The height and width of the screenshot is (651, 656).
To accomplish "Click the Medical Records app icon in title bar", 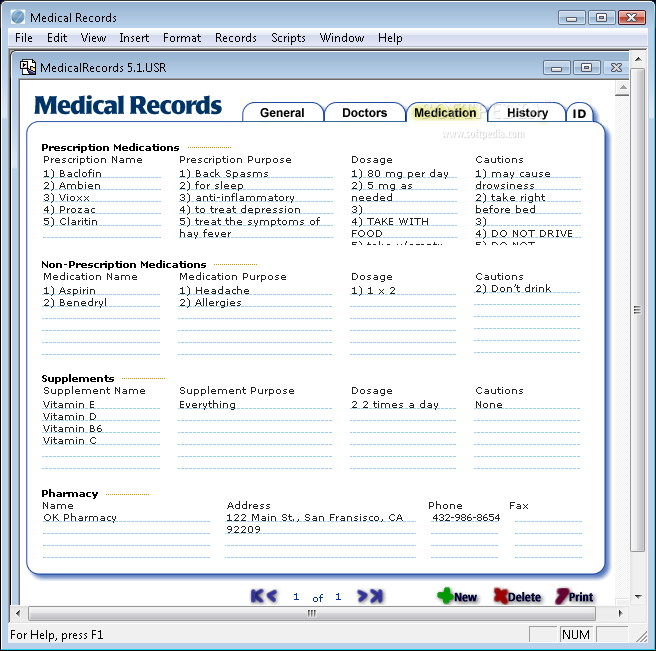I will 18,17.
